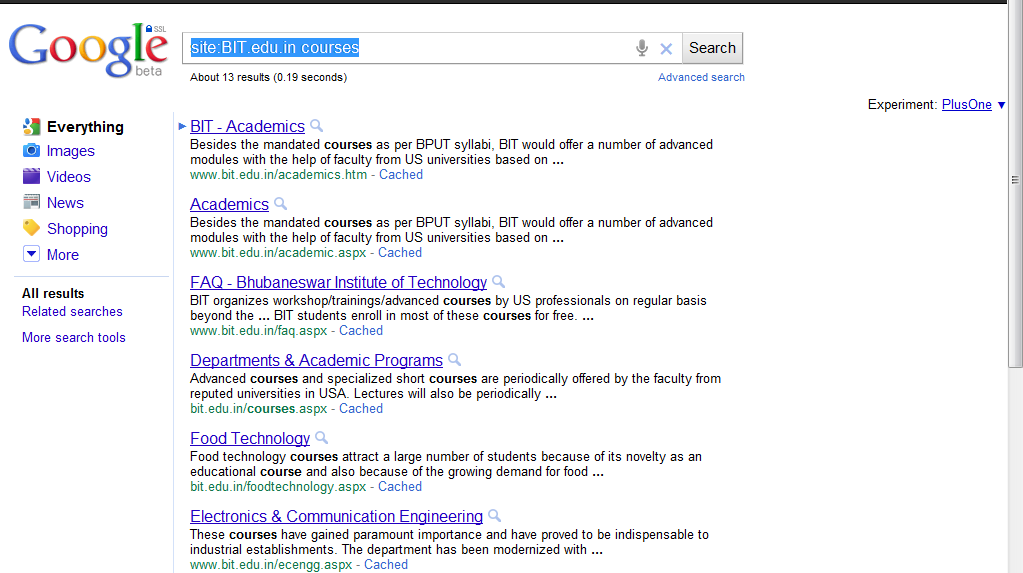1023x573 pixels.
Task: Open Cached link for courses.aspx result
Action: (x=361, y=409)
